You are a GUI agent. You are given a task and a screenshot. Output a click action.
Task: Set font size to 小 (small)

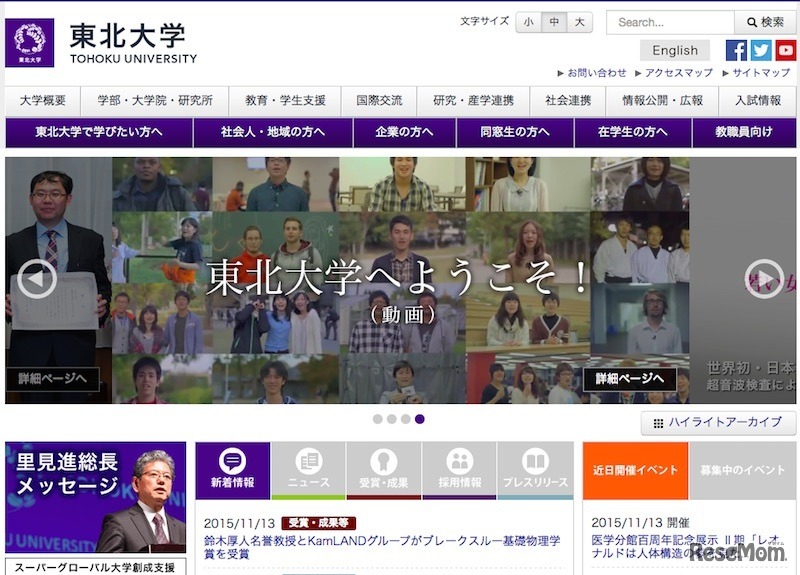point(528,22)
